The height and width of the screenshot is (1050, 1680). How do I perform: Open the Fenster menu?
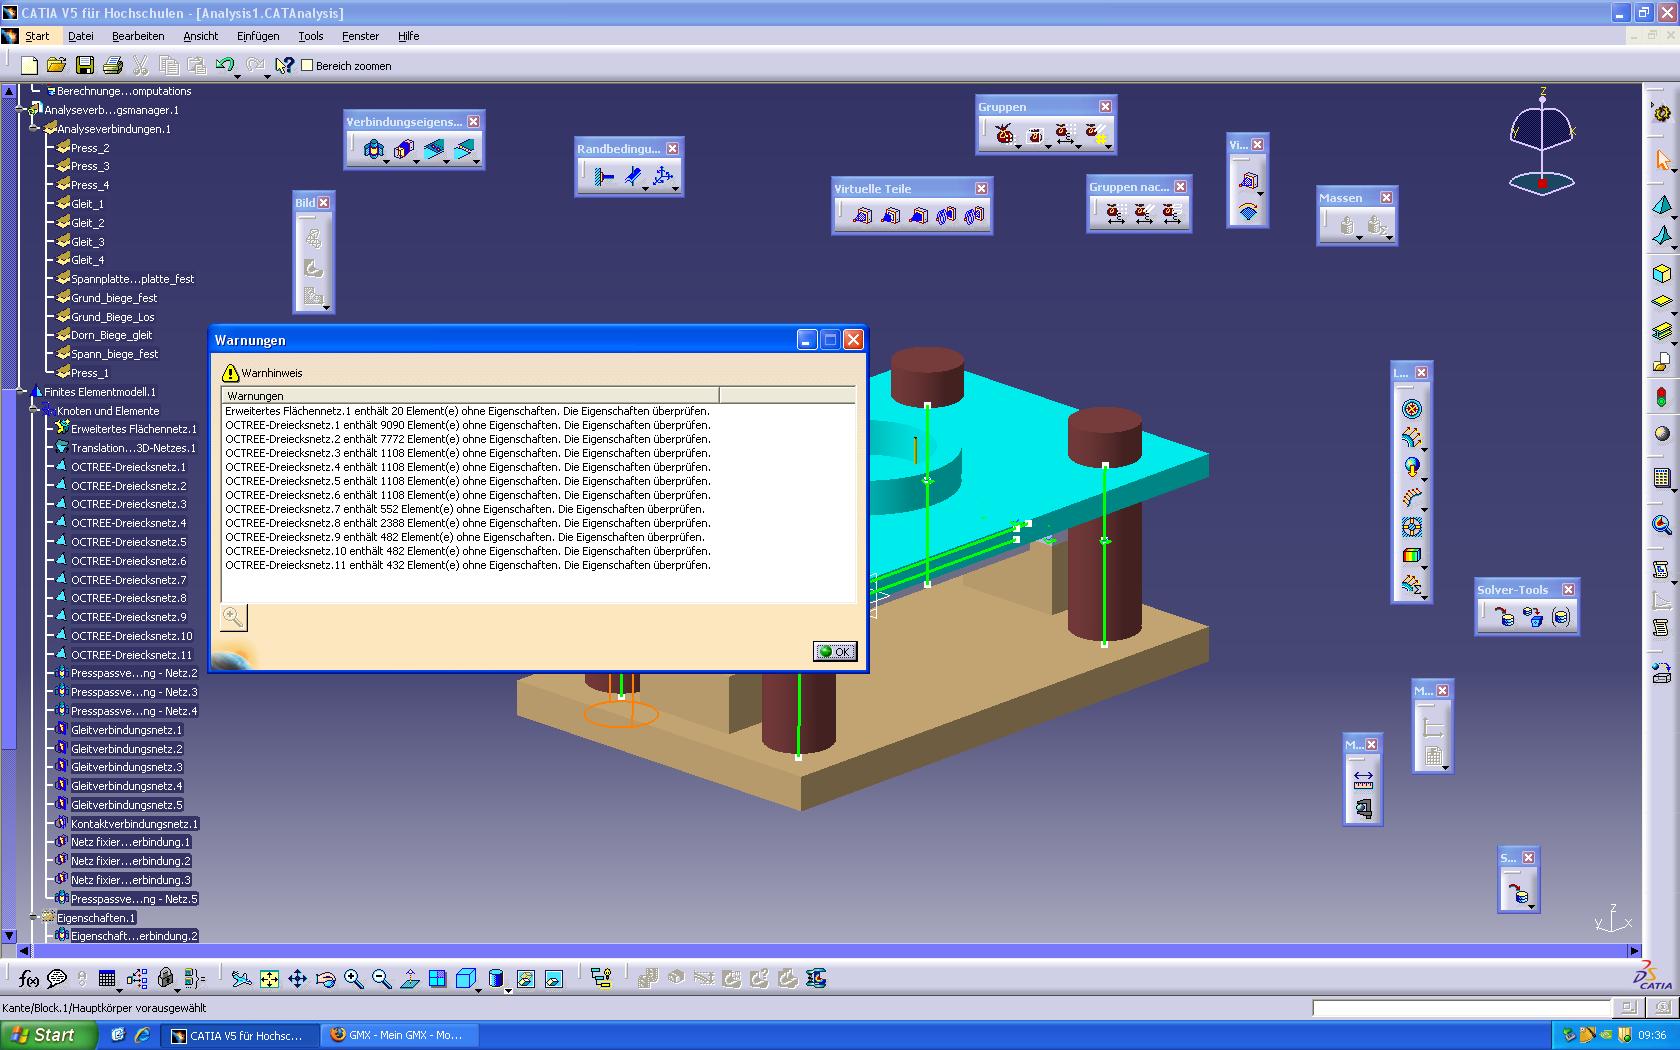pos(360,36)
